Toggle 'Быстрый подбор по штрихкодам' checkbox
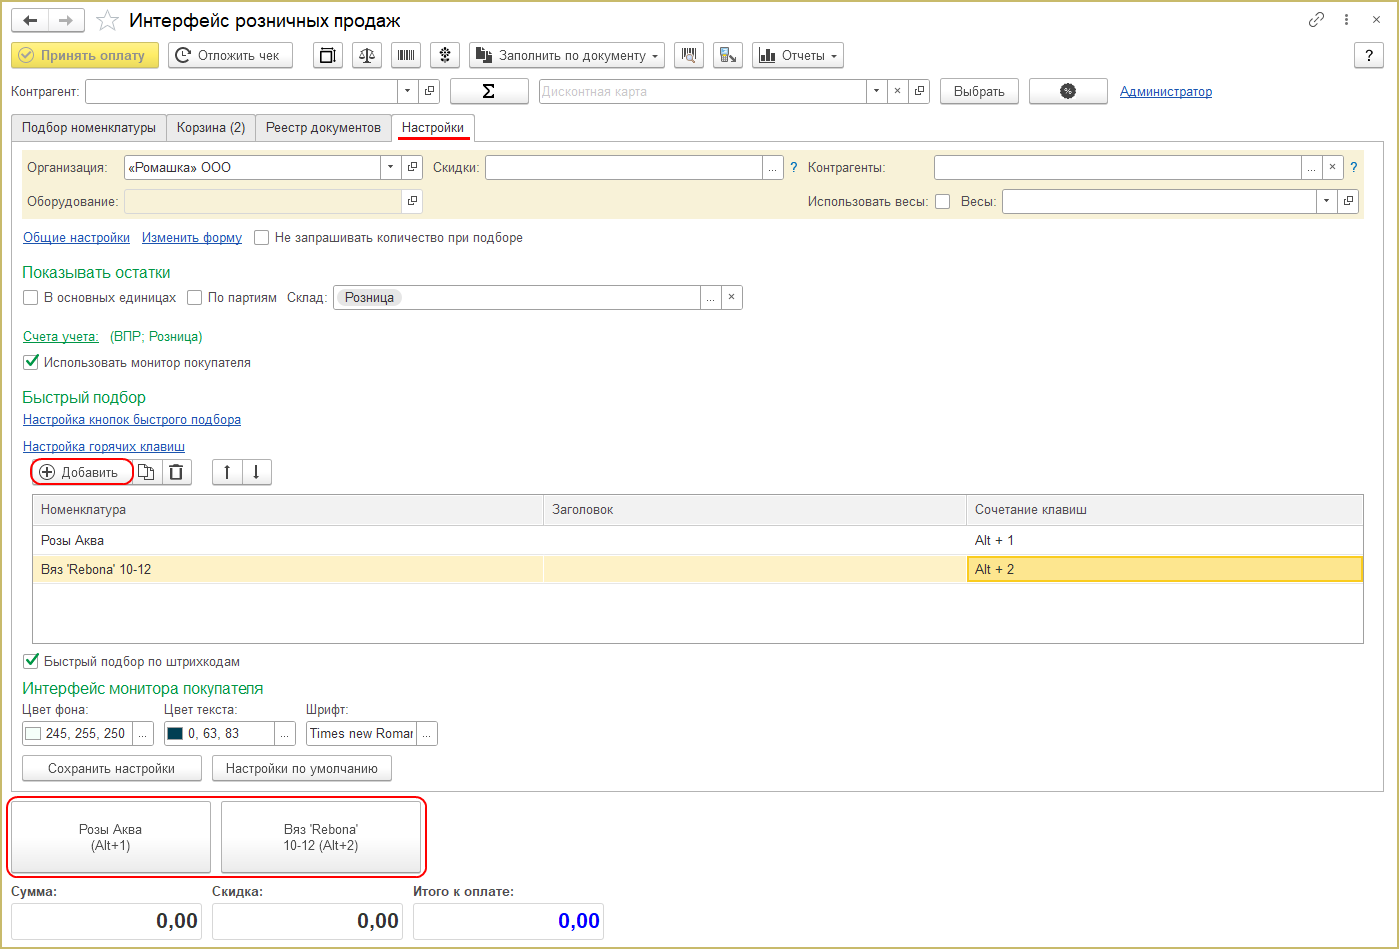Viewport: 1399px width, 949px height. 31,661
